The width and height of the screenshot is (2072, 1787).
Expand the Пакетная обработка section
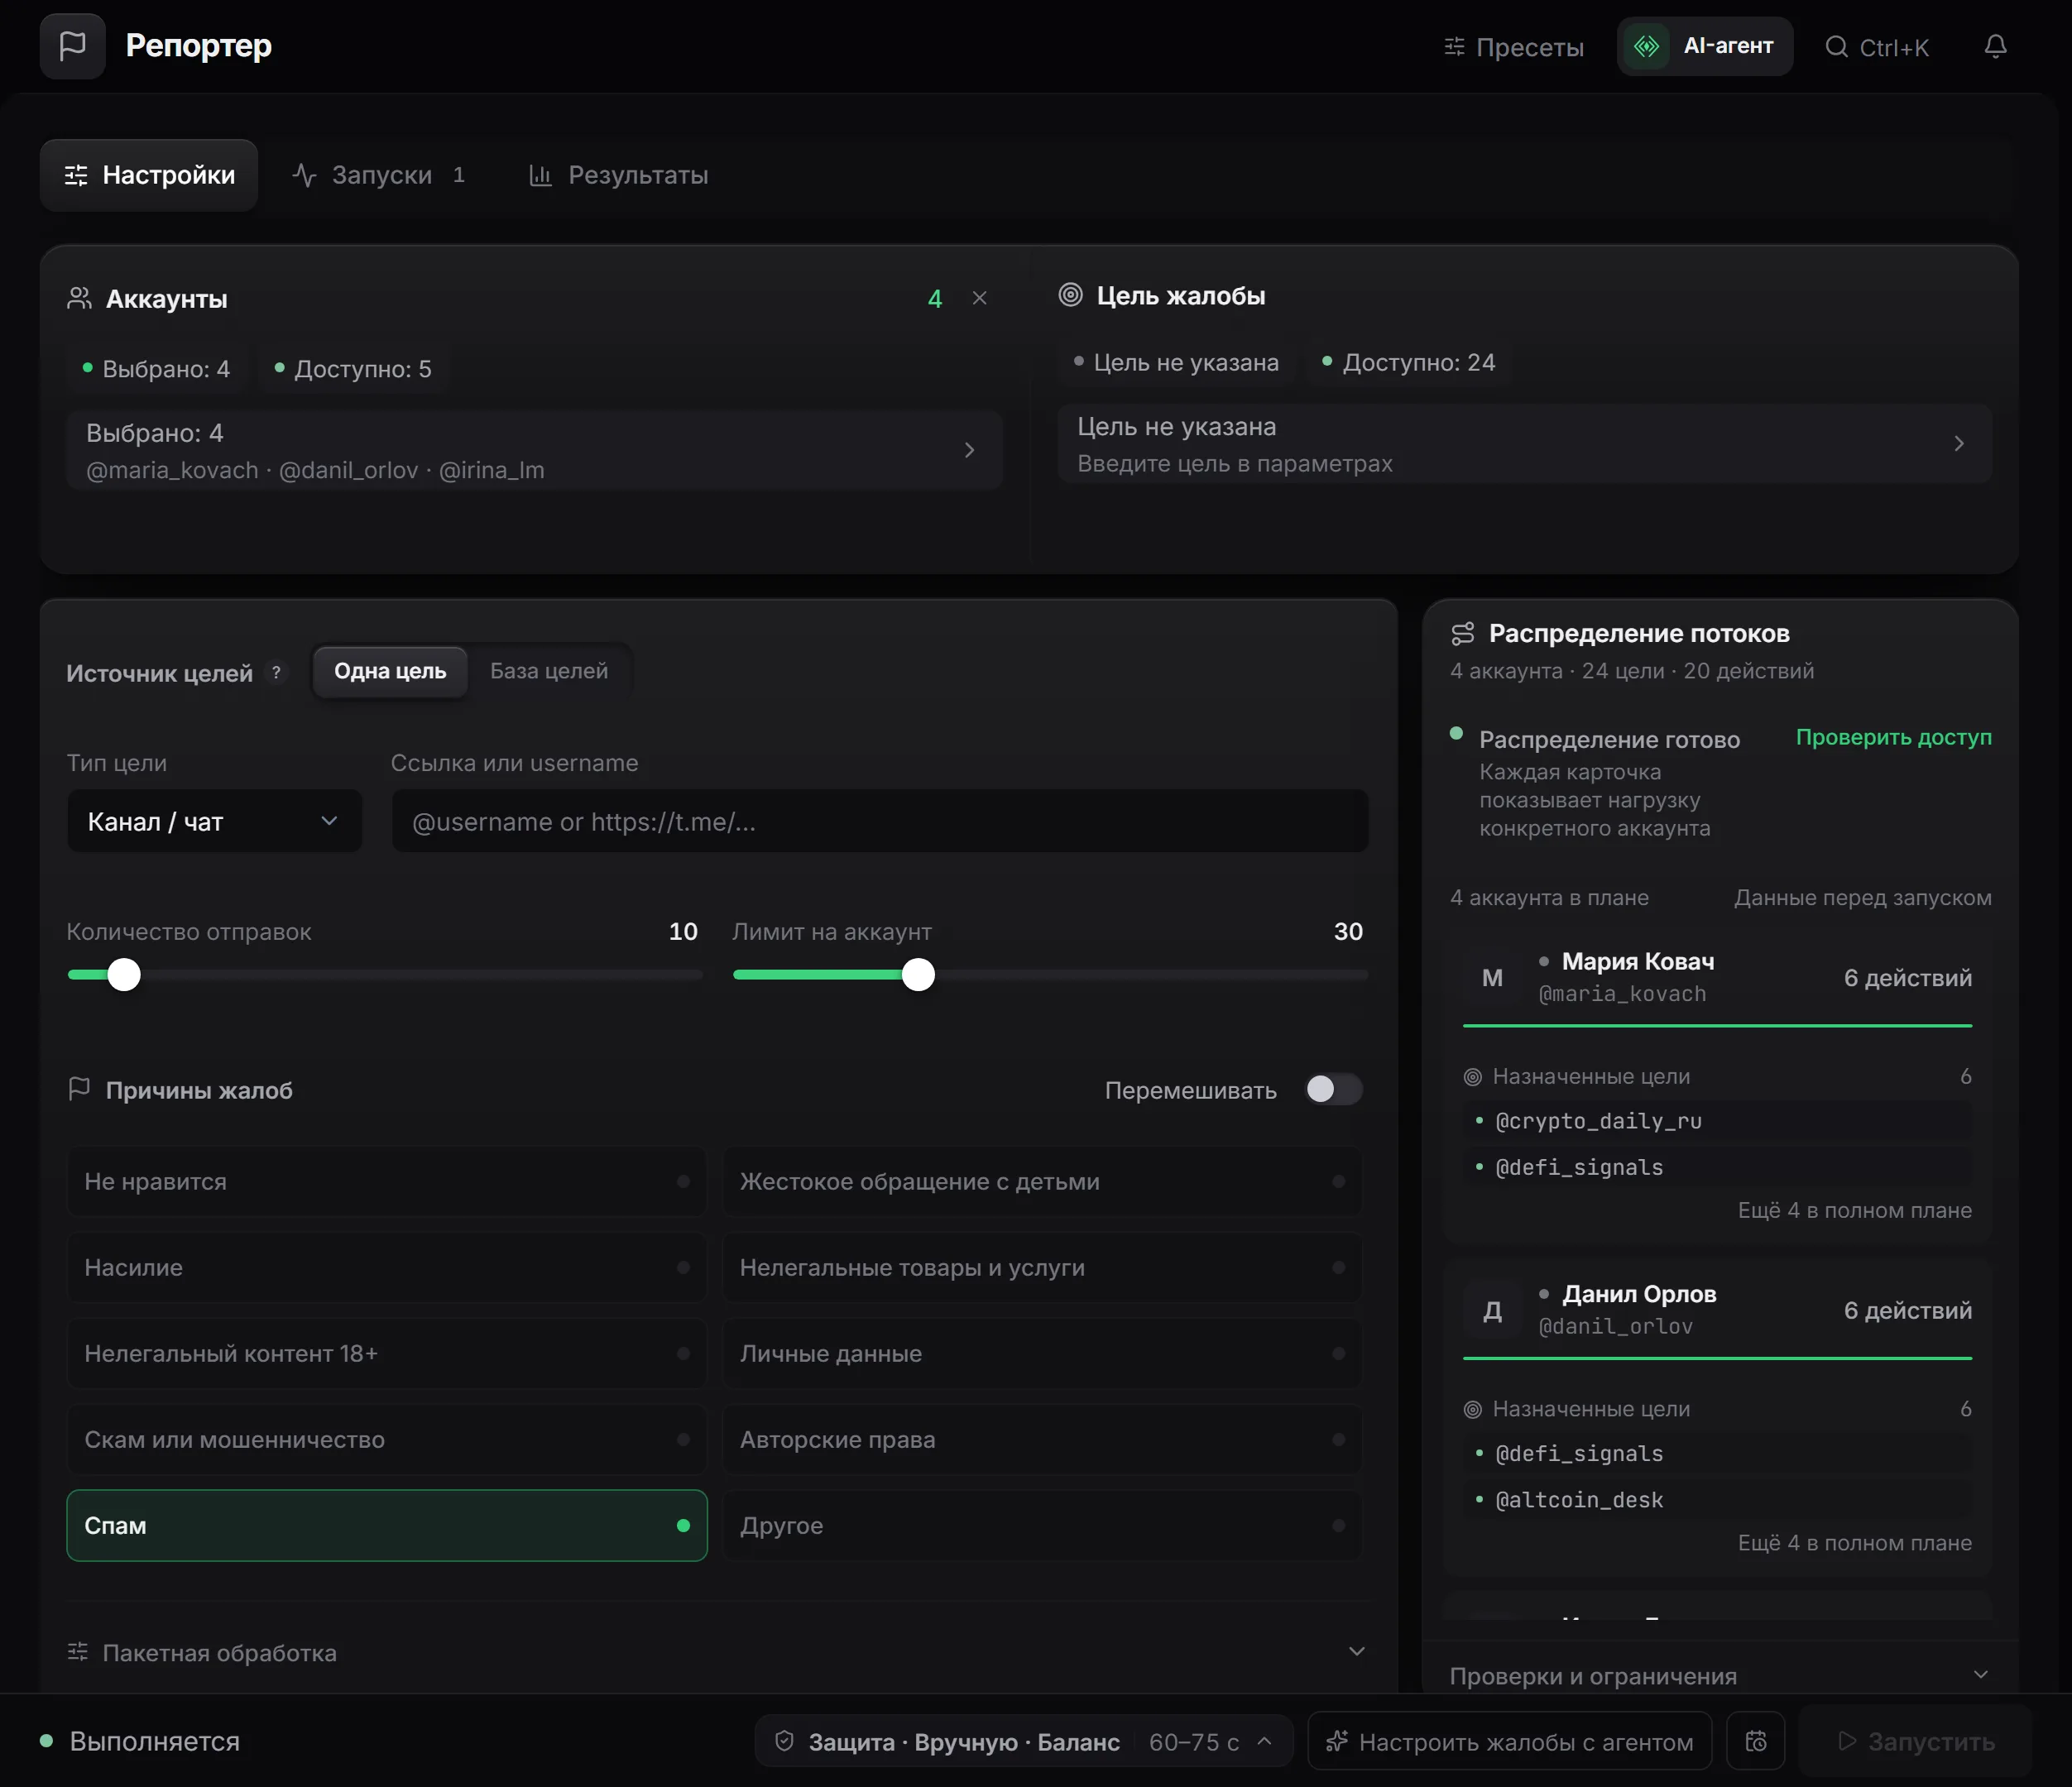click(716, 1652)
